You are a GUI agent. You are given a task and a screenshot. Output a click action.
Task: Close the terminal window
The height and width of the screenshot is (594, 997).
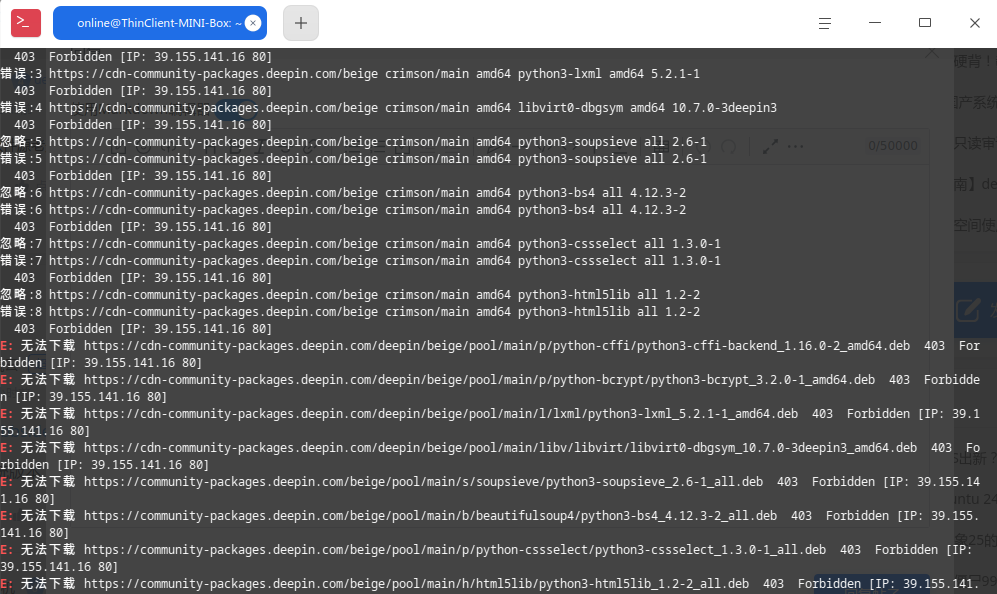(975, 23)
